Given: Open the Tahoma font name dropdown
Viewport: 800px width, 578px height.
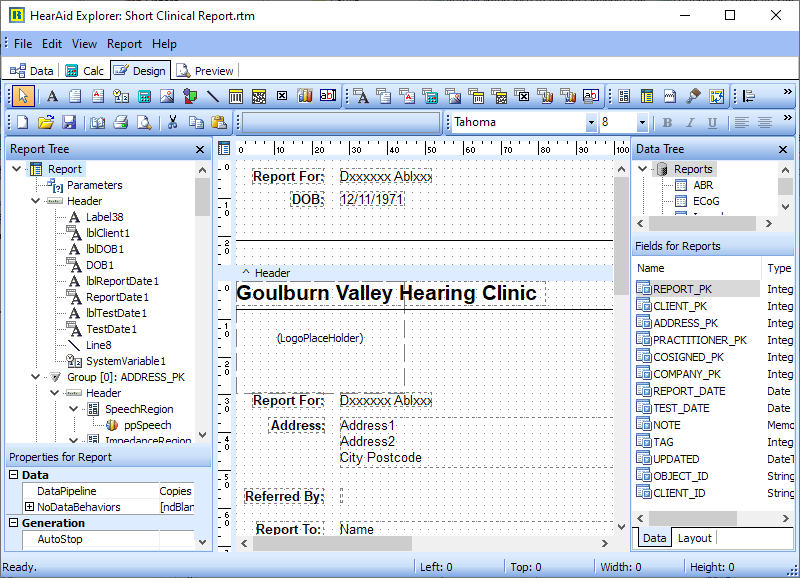Looking at the screenshot, I should (590, 122).
